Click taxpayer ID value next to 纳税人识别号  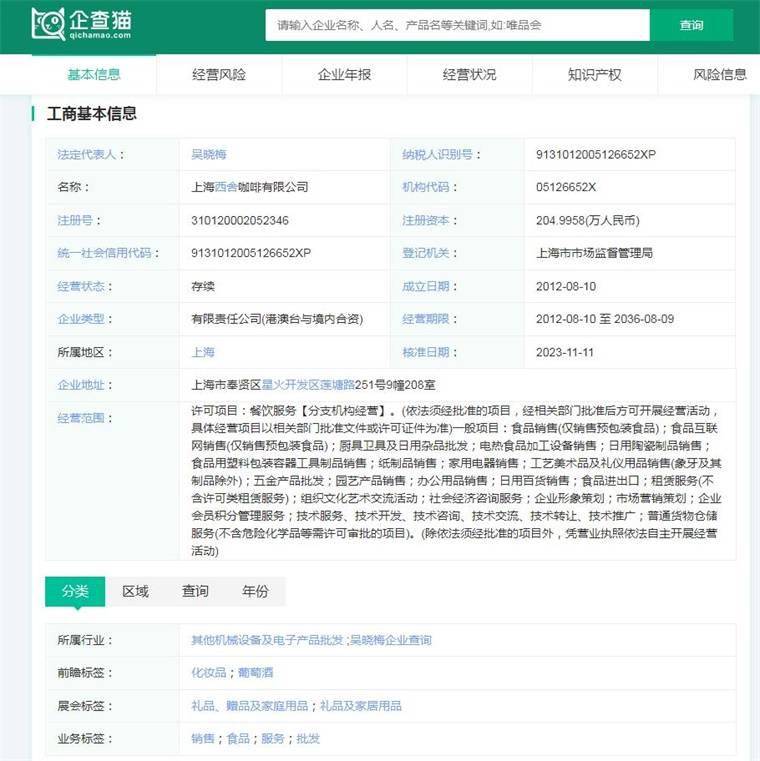[x=596, y=154]
